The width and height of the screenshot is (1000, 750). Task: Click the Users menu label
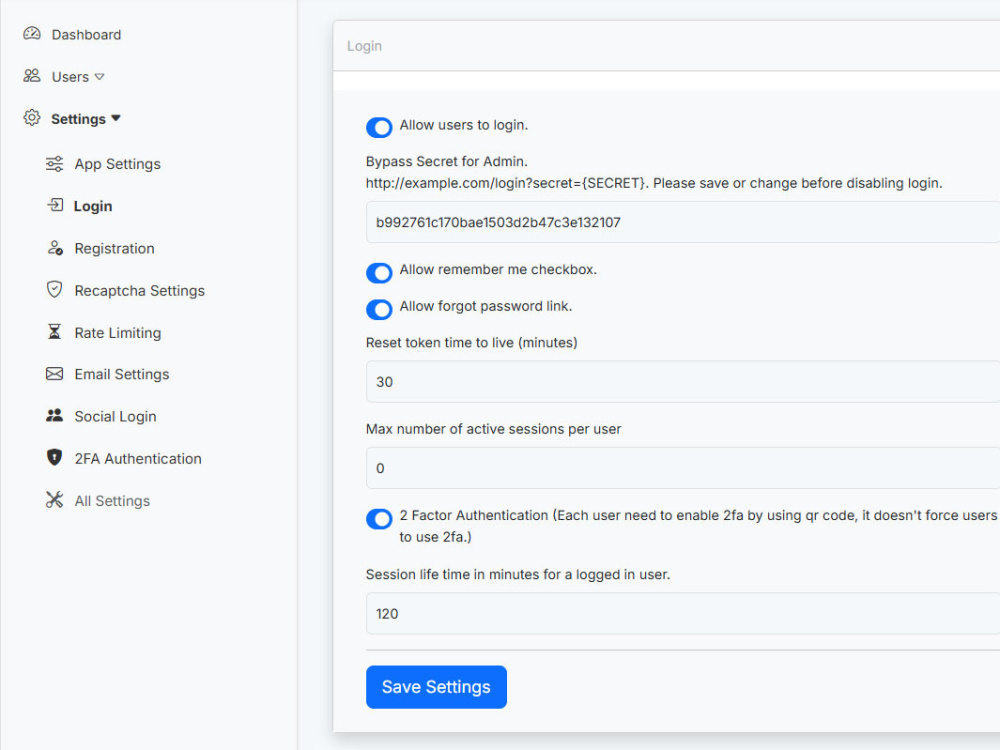click(x=70, y=77)
